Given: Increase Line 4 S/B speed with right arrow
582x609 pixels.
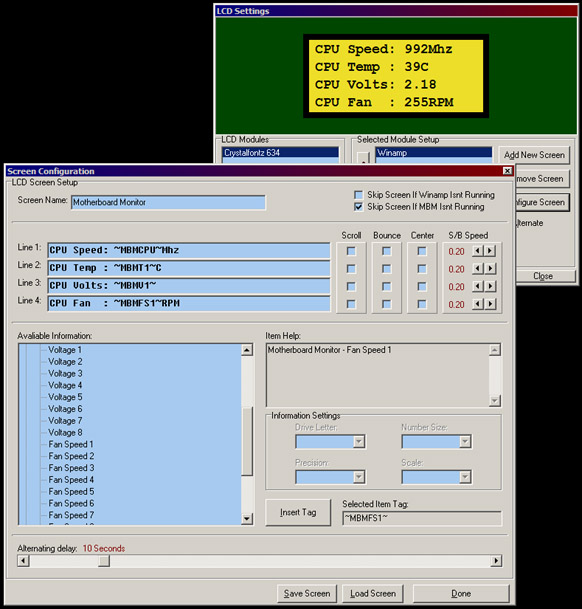Looking at the screenshot, I should [x=490, y=304].
